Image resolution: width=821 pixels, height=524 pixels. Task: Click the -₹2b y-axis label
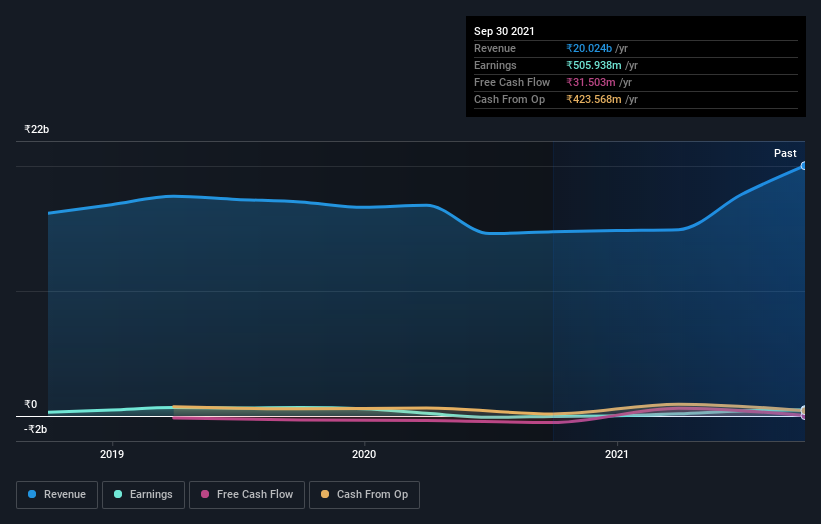pos(36,429)
